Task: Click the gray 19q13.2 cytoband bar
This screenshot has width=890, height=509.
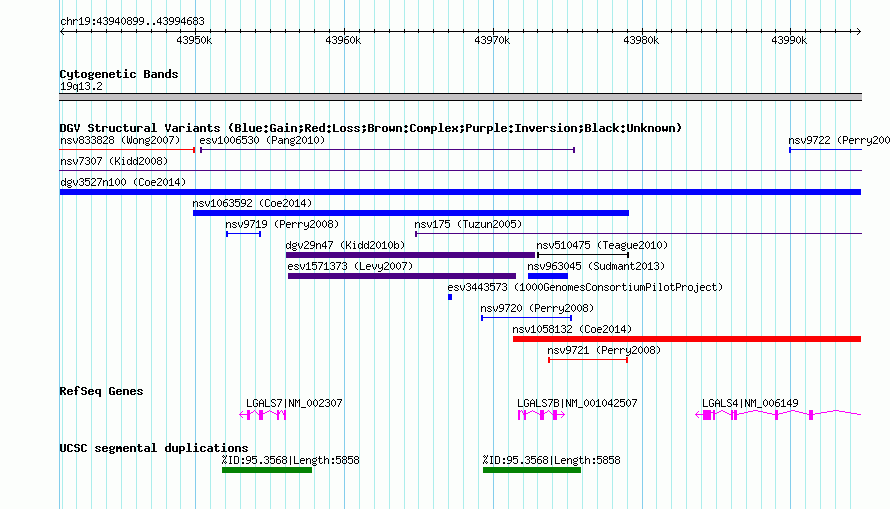Action: 460,97
